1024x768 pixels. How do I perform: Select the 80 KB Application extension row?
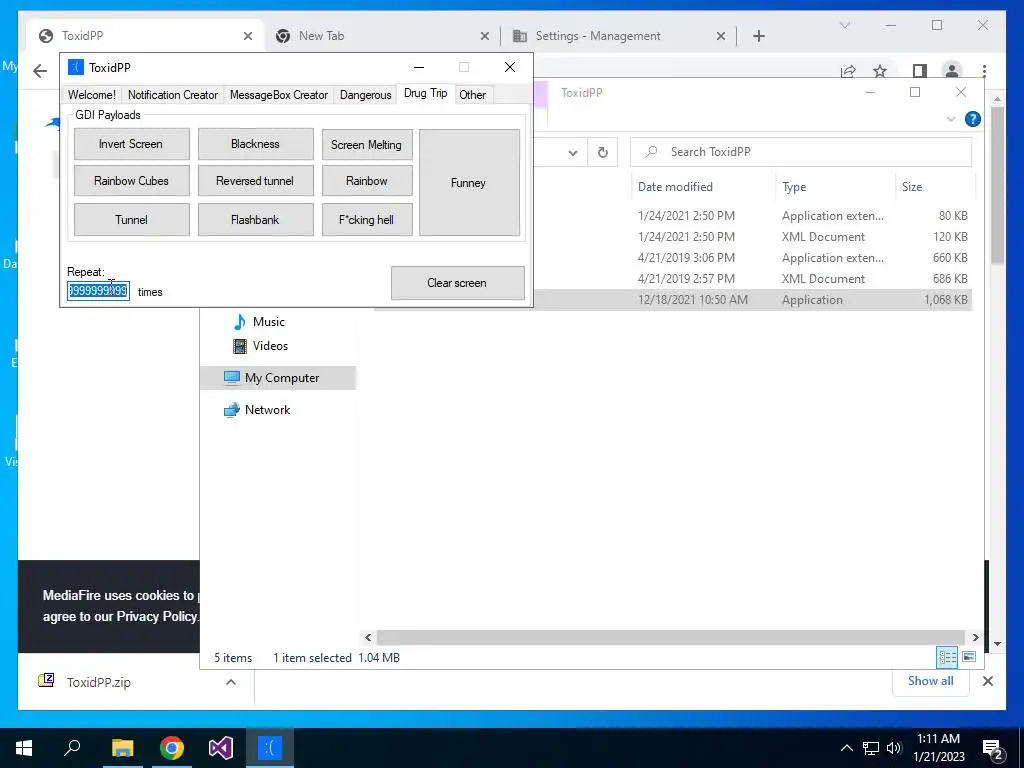tap(751, 216)
